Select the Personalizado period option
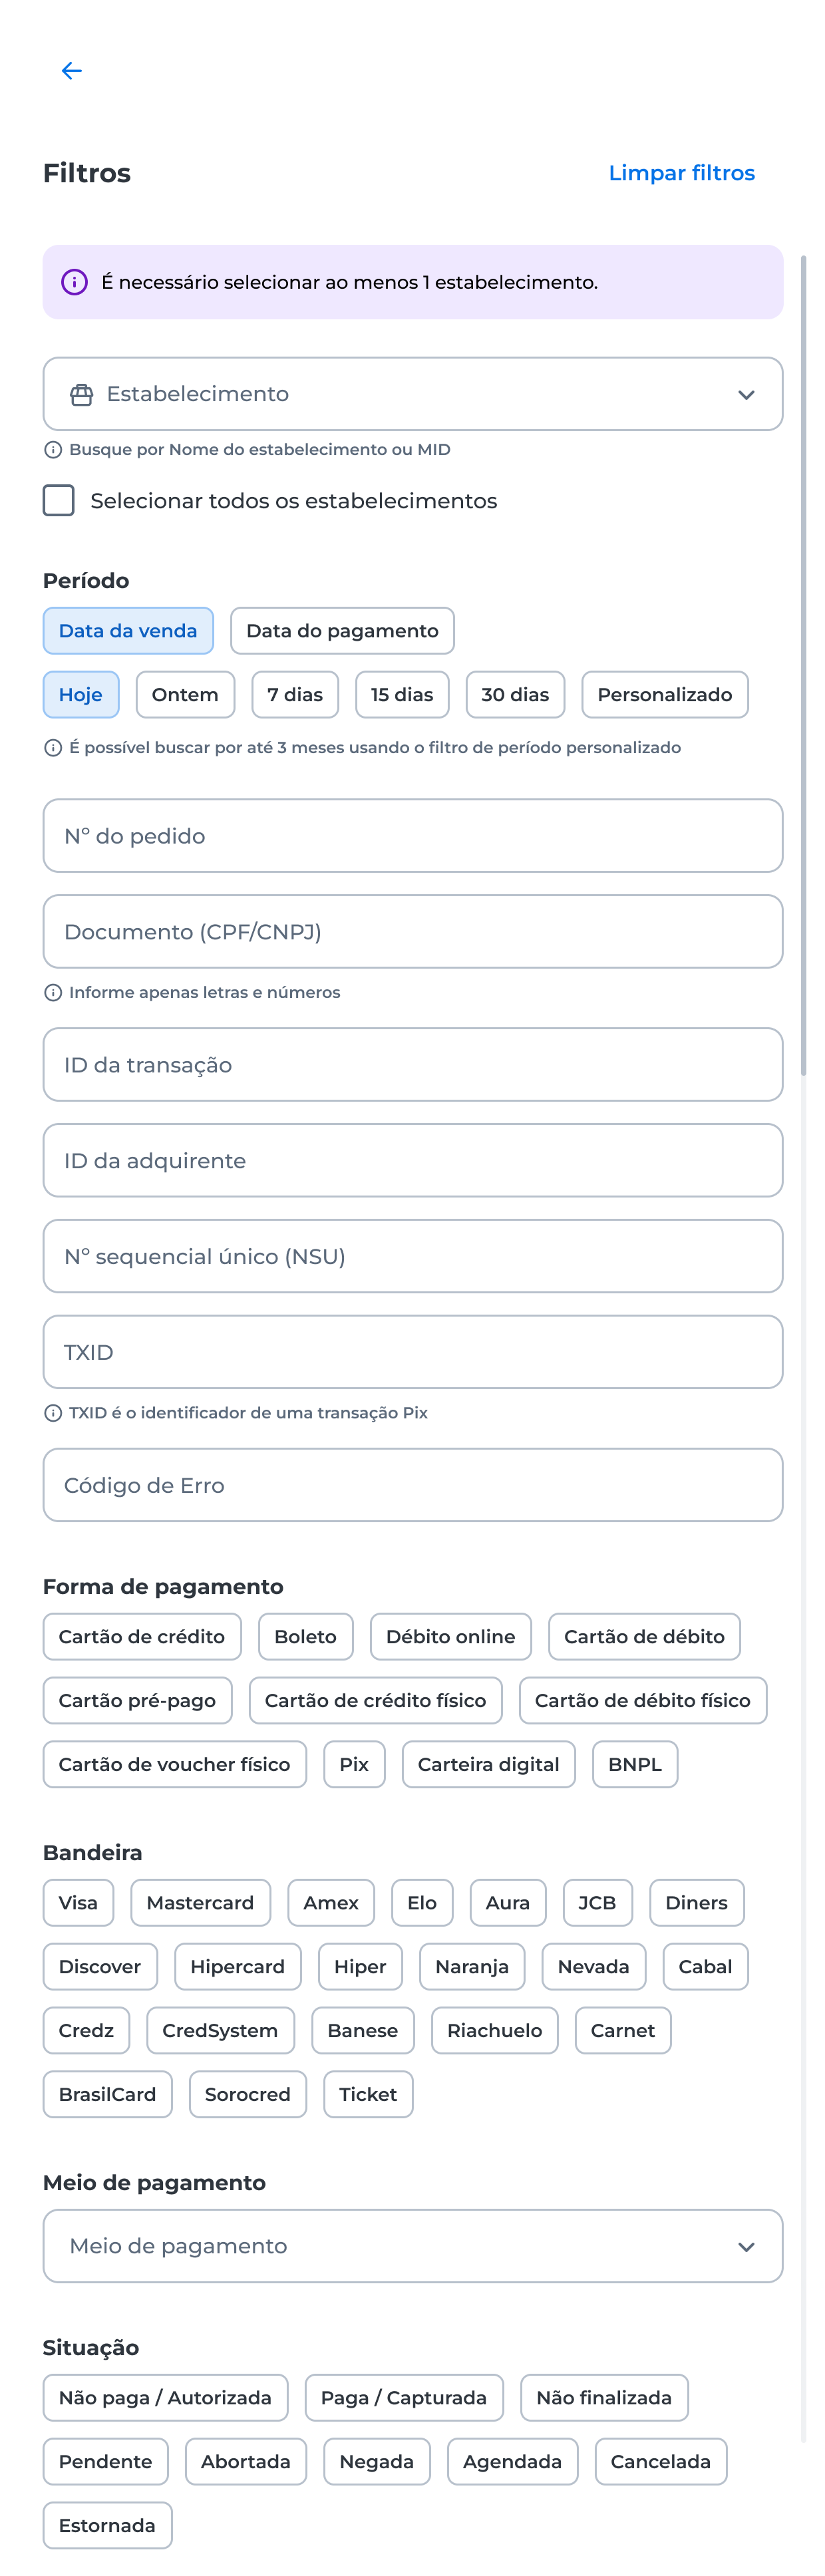Viewport: 825px width, 2576px height. tap(664, 694)
